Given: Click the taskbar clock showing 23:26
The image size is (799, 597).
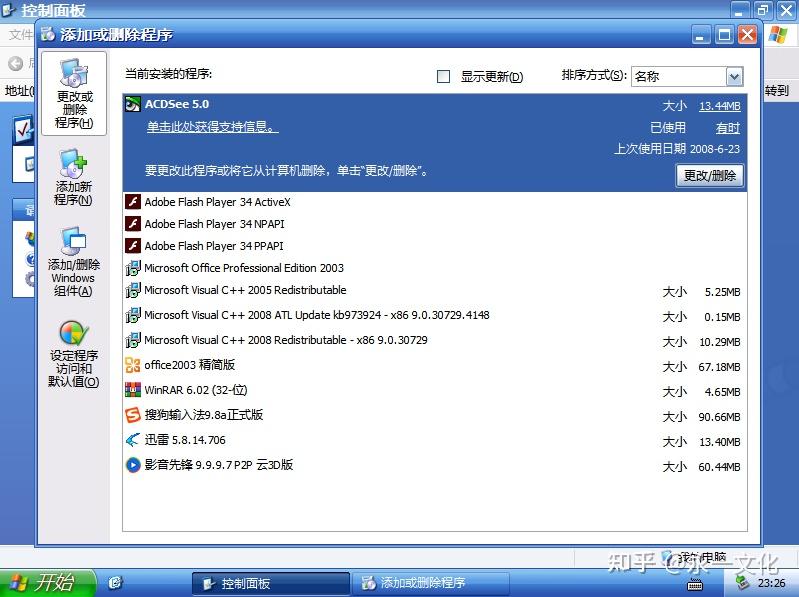Looking at the screenshot, I should pyautogui.click(x=771, y=583).
